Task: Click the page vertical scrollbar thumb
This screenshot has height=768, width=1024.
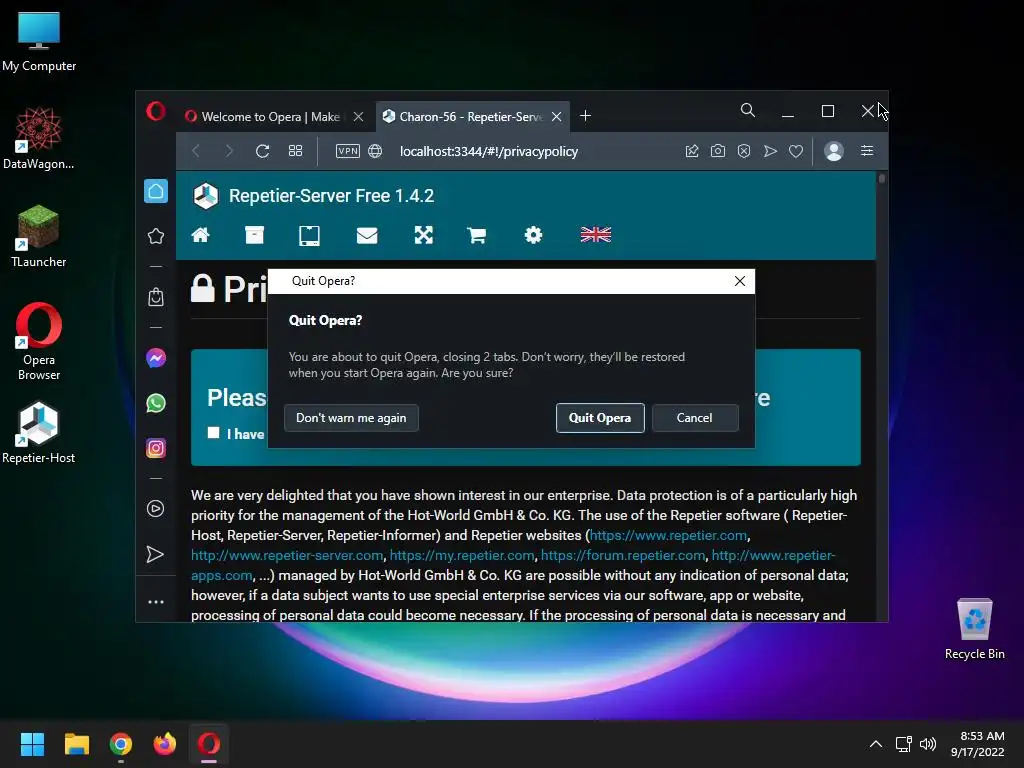Action: (882, 178)
